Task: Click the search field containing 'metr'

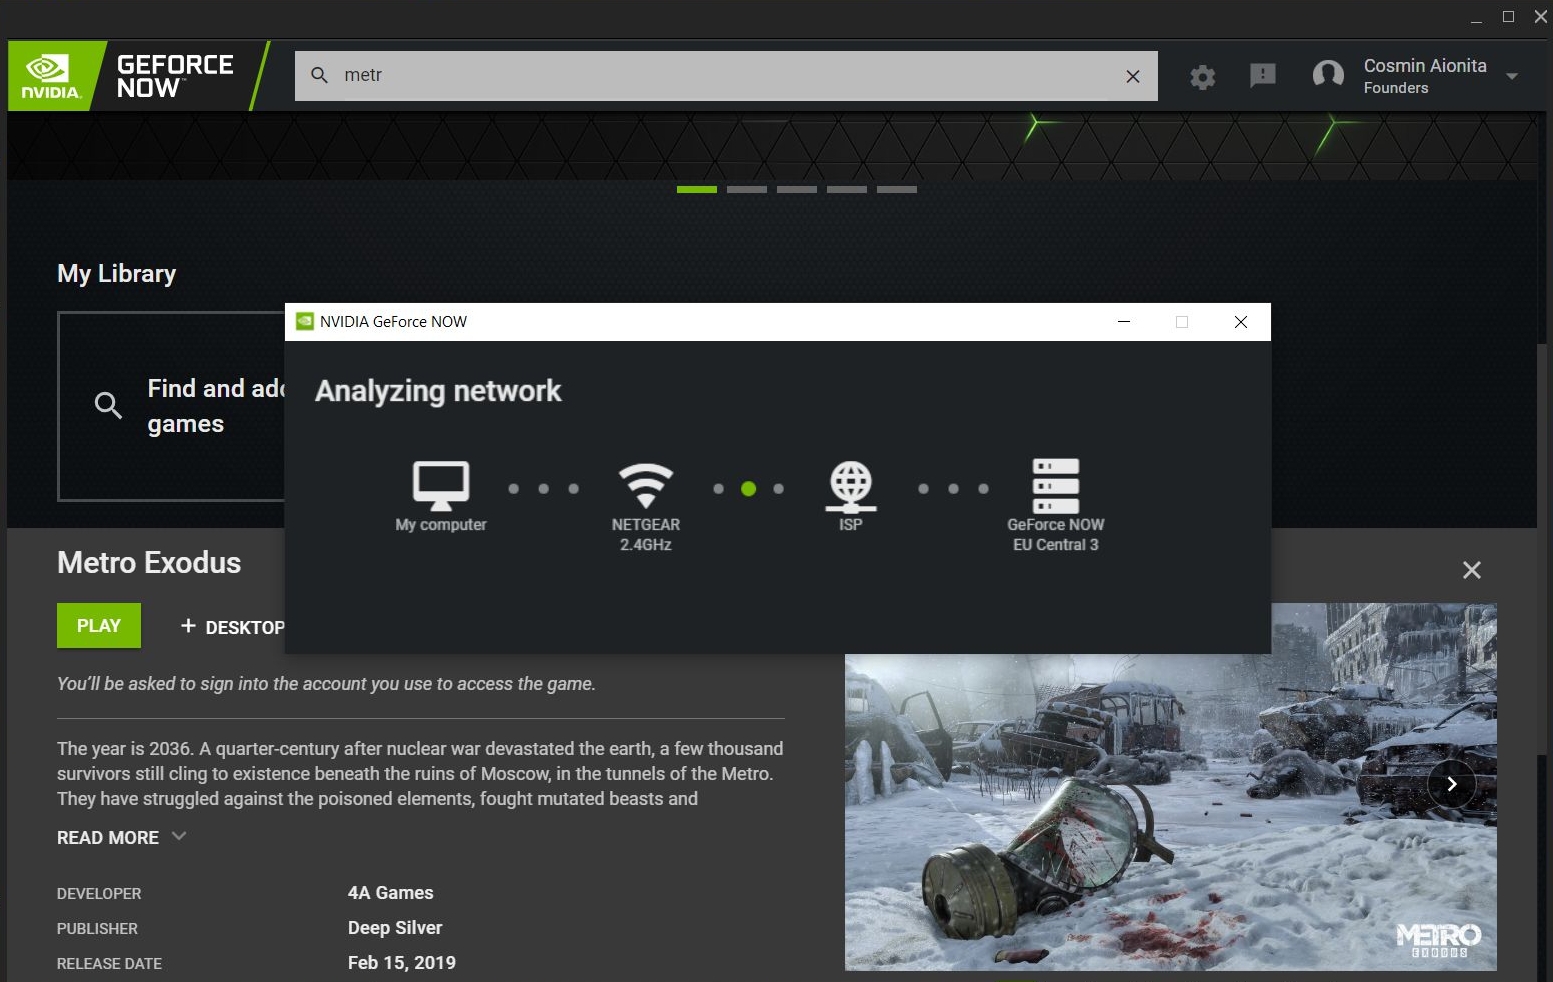Action: click(726, 76)
